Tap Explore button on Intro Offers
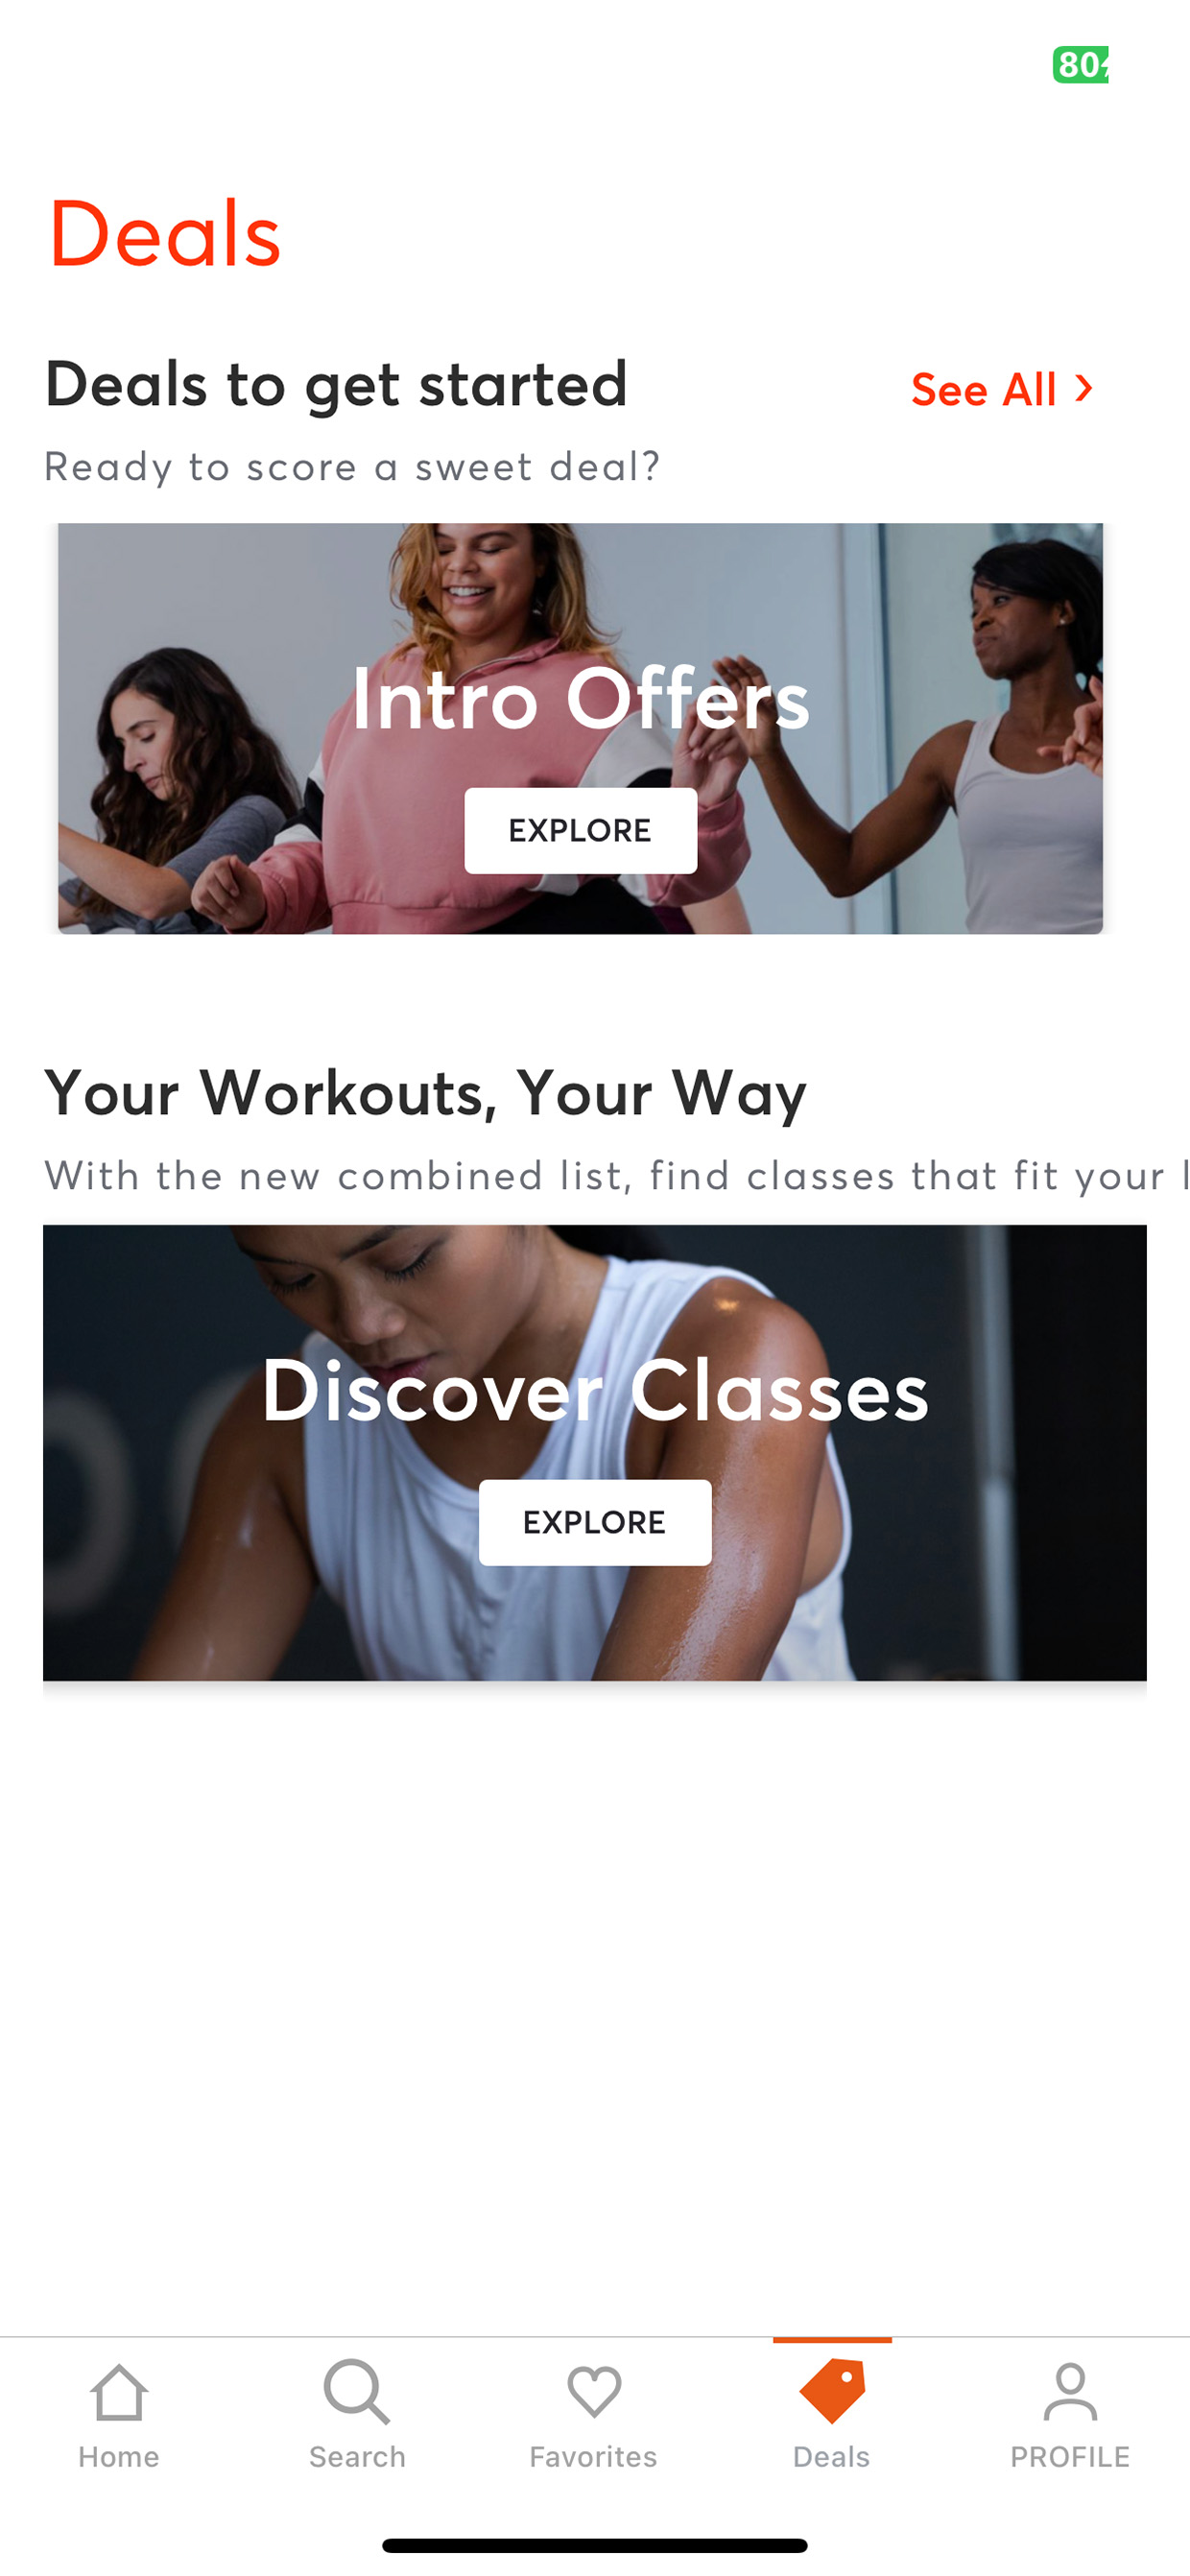The height and width of the screenshot is (2576, 1190). coord(580,830)
